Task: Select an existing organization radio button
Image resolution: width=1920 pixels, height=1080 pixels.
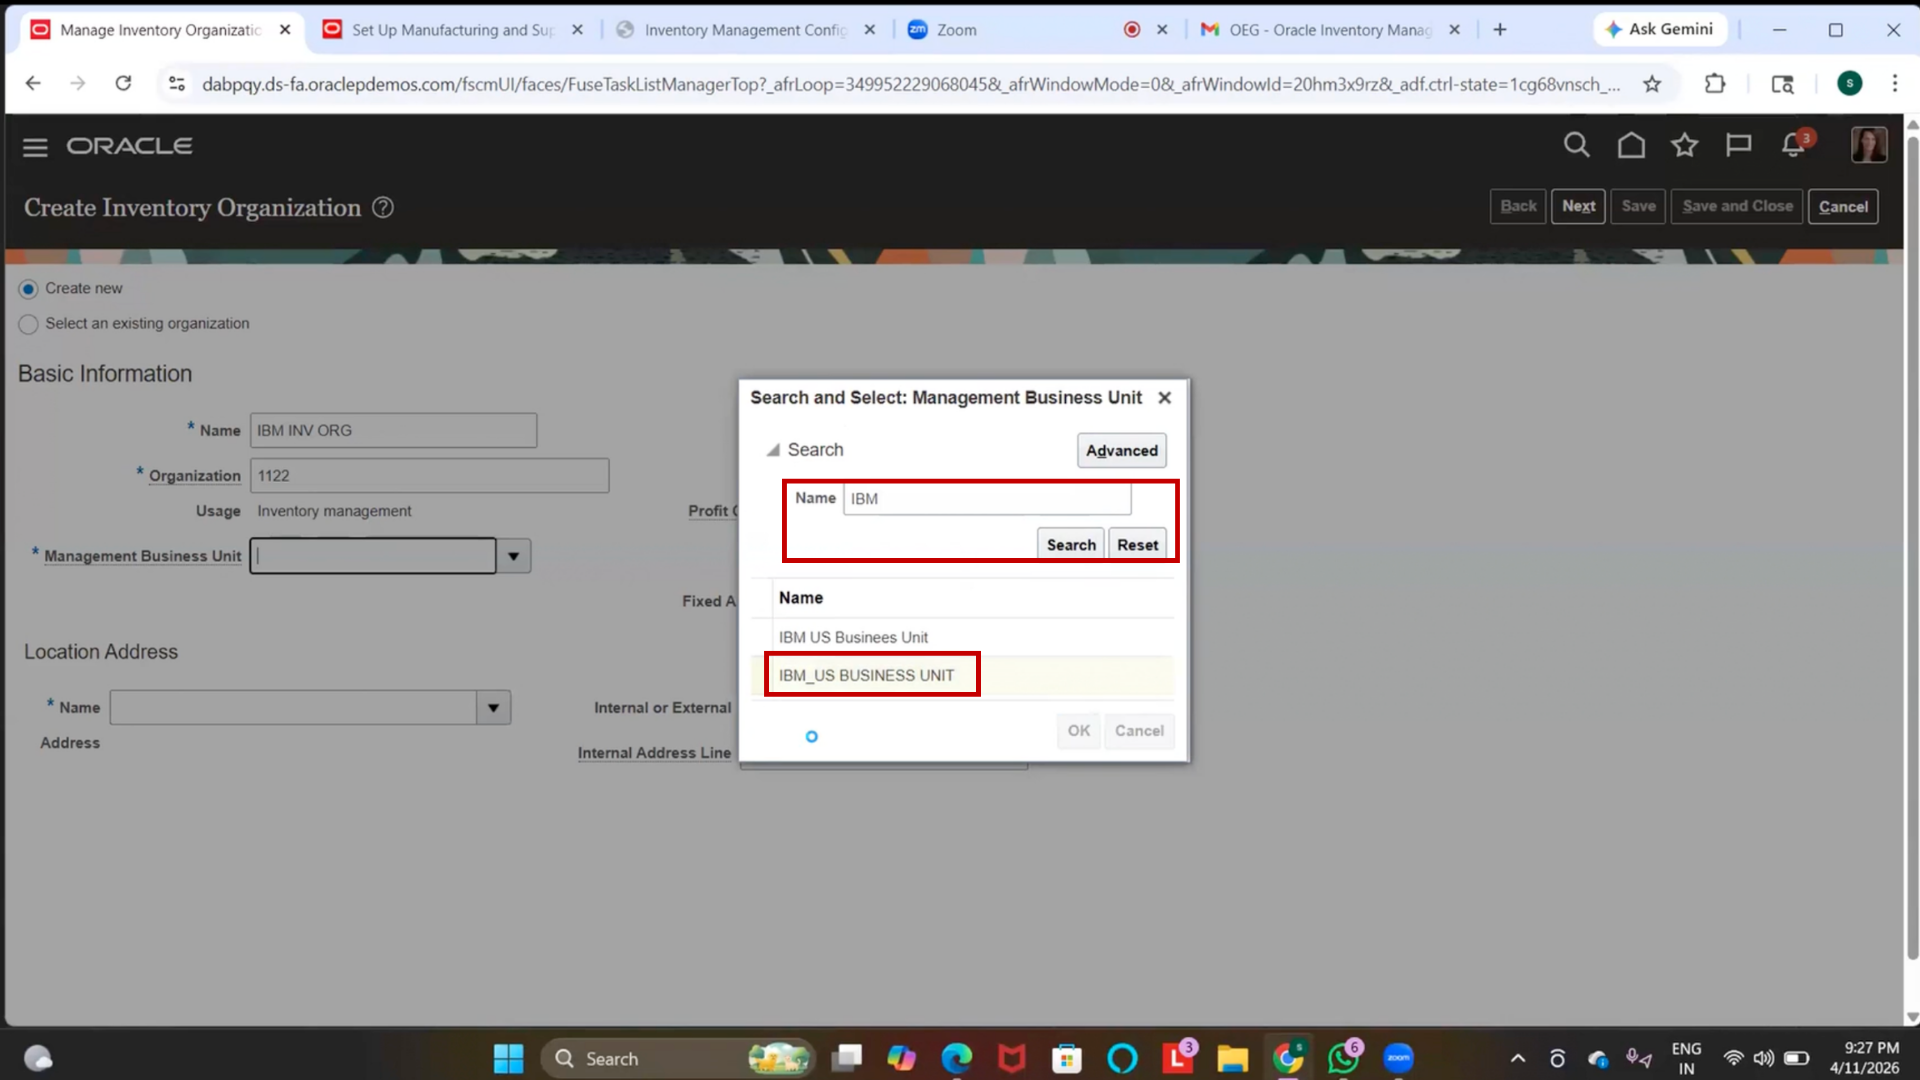Action: click(x=28, y=324)
